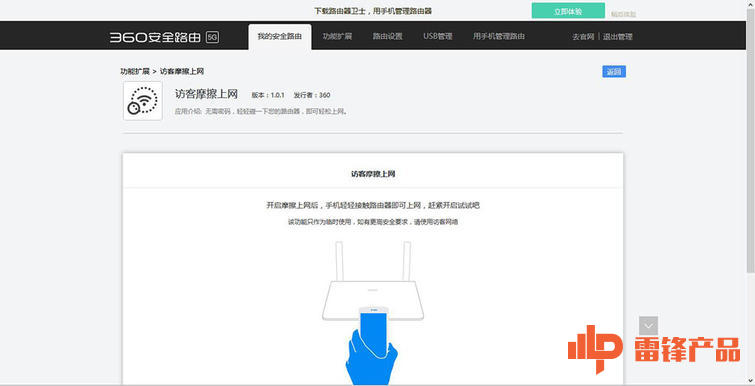This screenshot has width=755, height=386.
Task: Click the large 访客摩擦上网 app title
Action: click(x=206, y=94)
